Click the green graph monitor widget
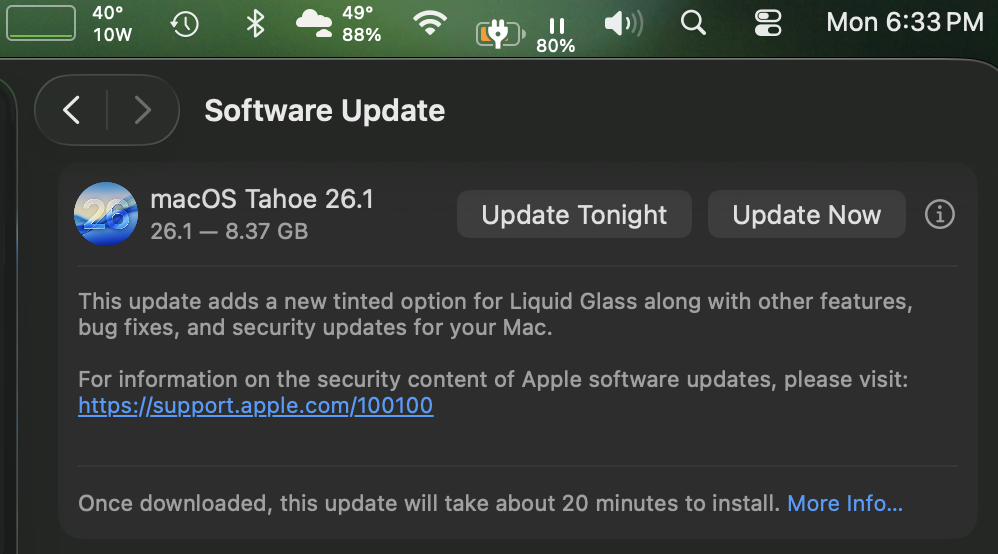This screenshot has height=554, width=998. [x=41, y=23]
